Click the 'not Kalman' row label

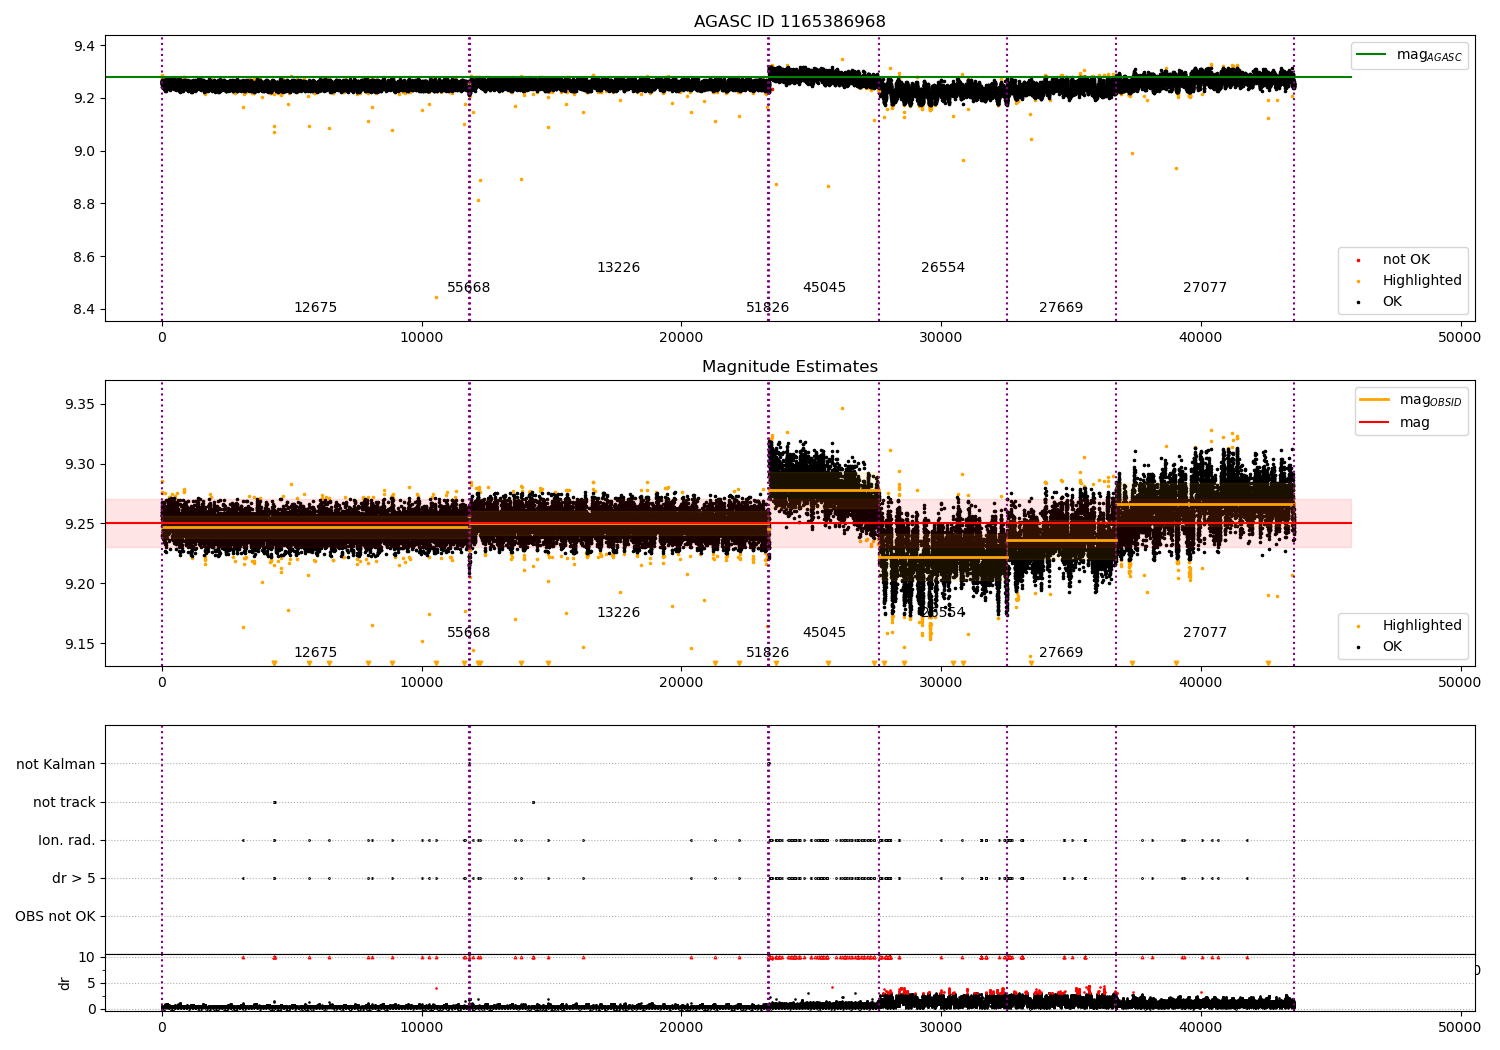[x=56, y=765]
